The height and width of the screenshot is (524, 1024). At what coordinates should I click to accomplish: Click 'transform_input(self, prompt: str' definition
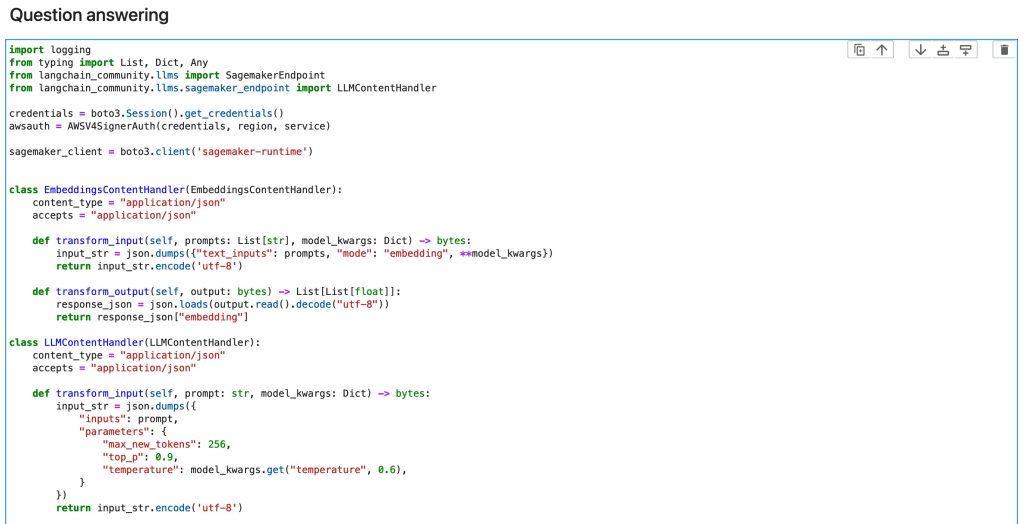[231, 393]
